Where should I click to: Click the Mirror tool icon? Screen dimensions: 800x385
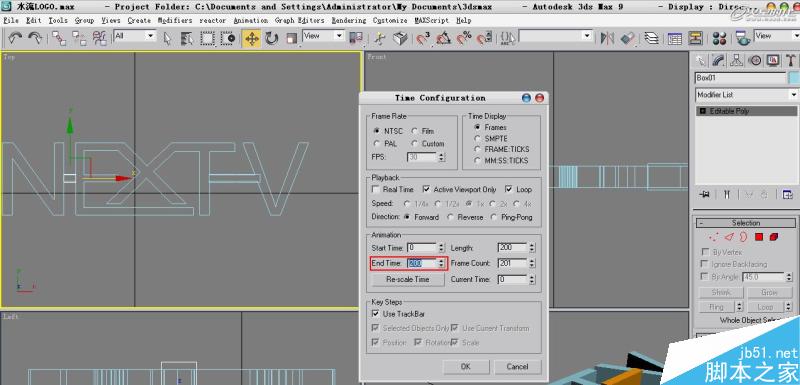point(607,38)
